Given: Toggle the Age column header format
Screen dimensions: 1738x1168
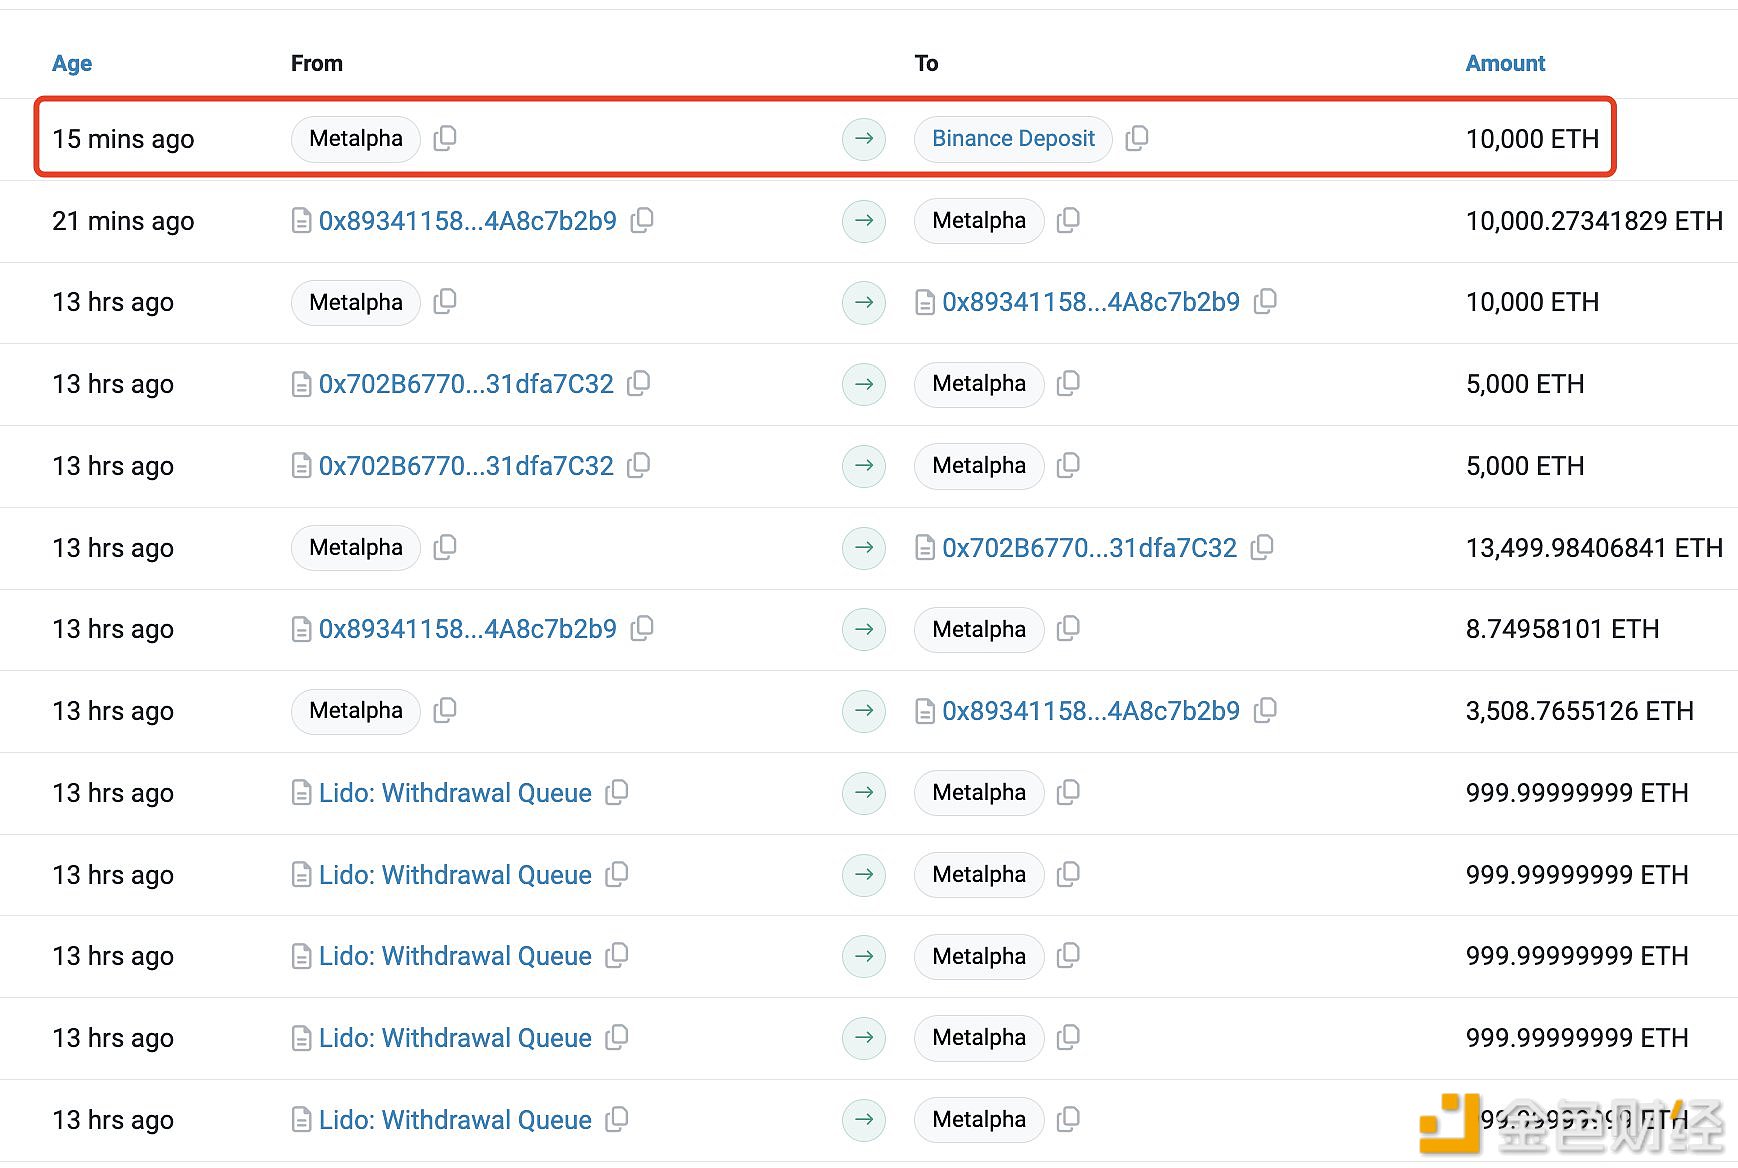Looking at the screenshot, I should point(72,63).
